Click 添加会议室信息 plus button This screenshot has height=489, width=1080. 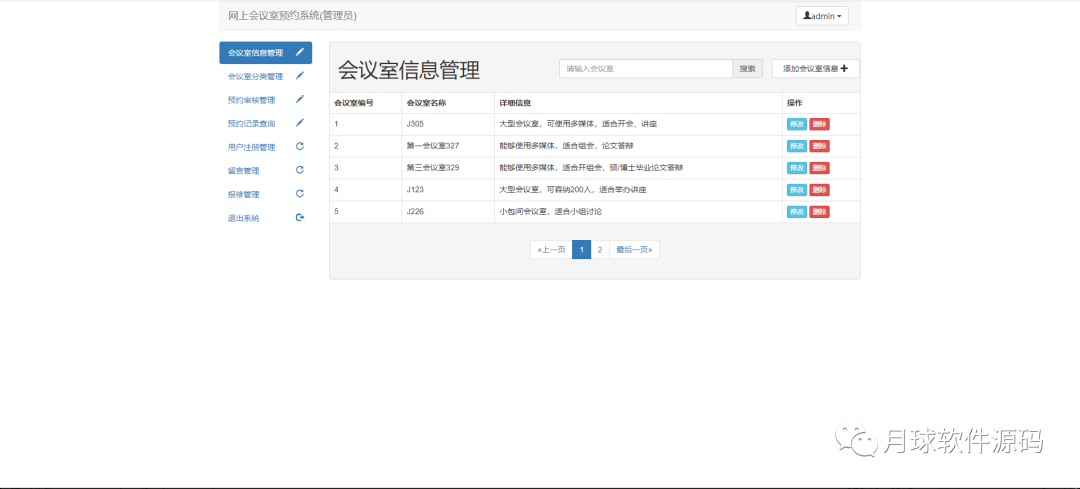pos(816,68)
